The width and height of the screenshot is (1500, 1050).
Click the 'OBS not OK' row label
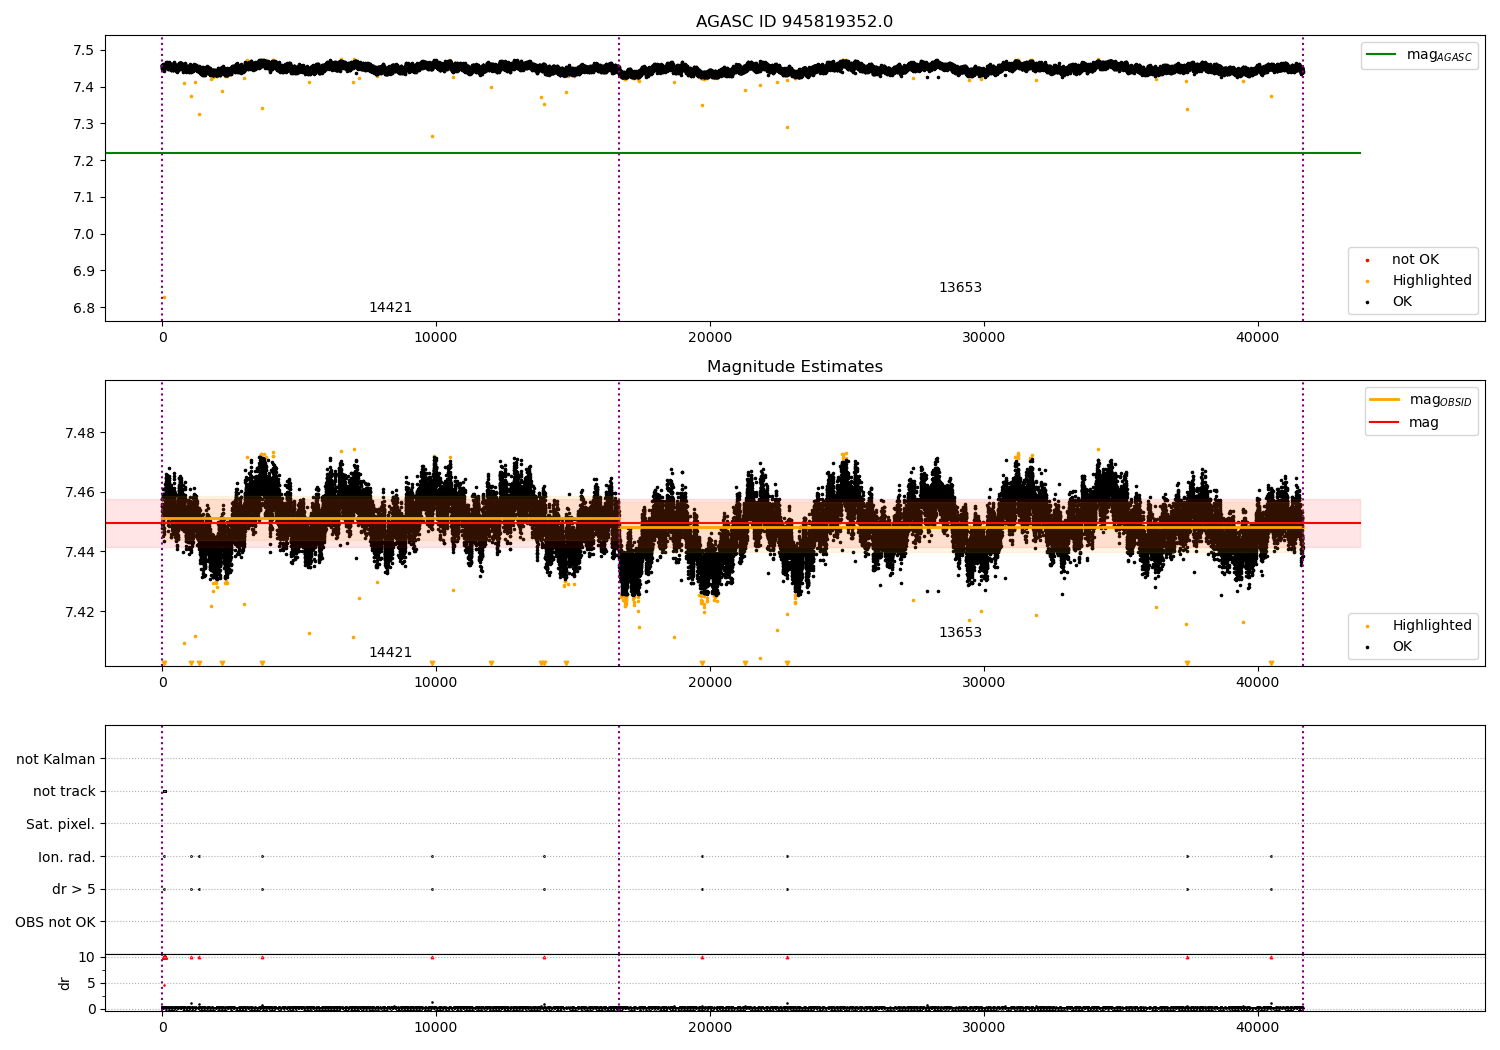(56, 922)
